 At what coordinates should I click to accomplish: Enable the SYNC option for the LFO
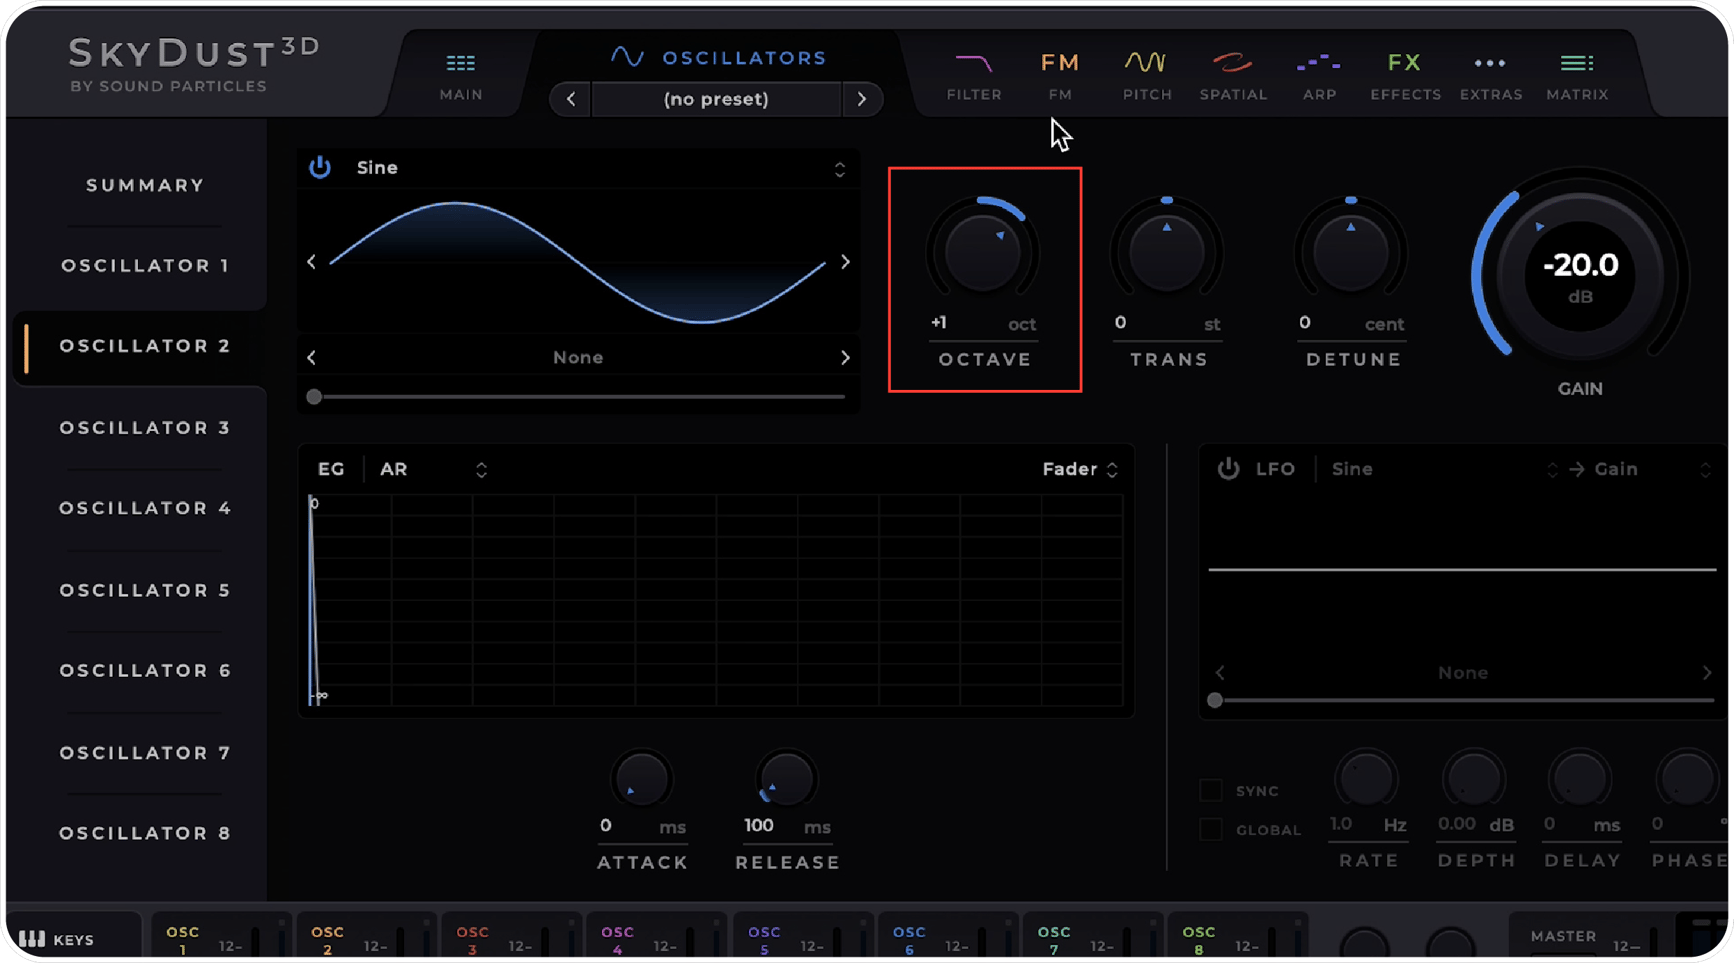pyautogui.click(x=1211, y=790)
